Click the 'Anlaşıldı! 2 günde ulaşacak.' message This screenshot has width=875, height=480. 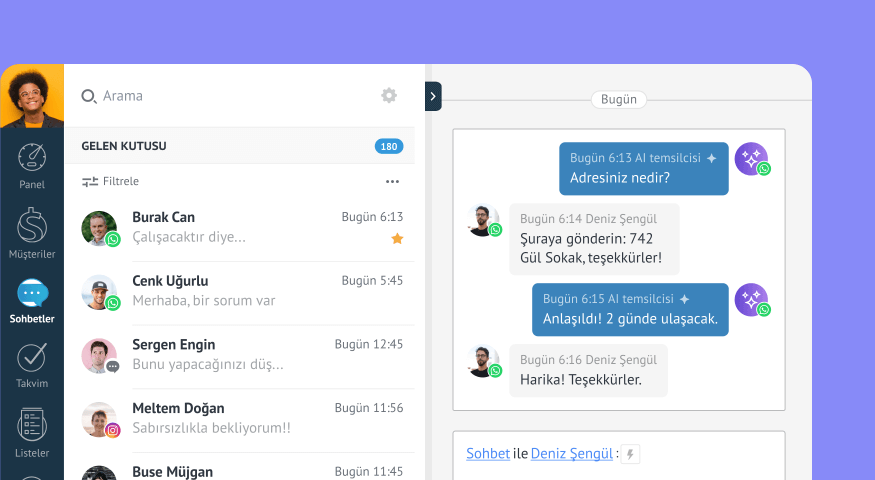631,310
